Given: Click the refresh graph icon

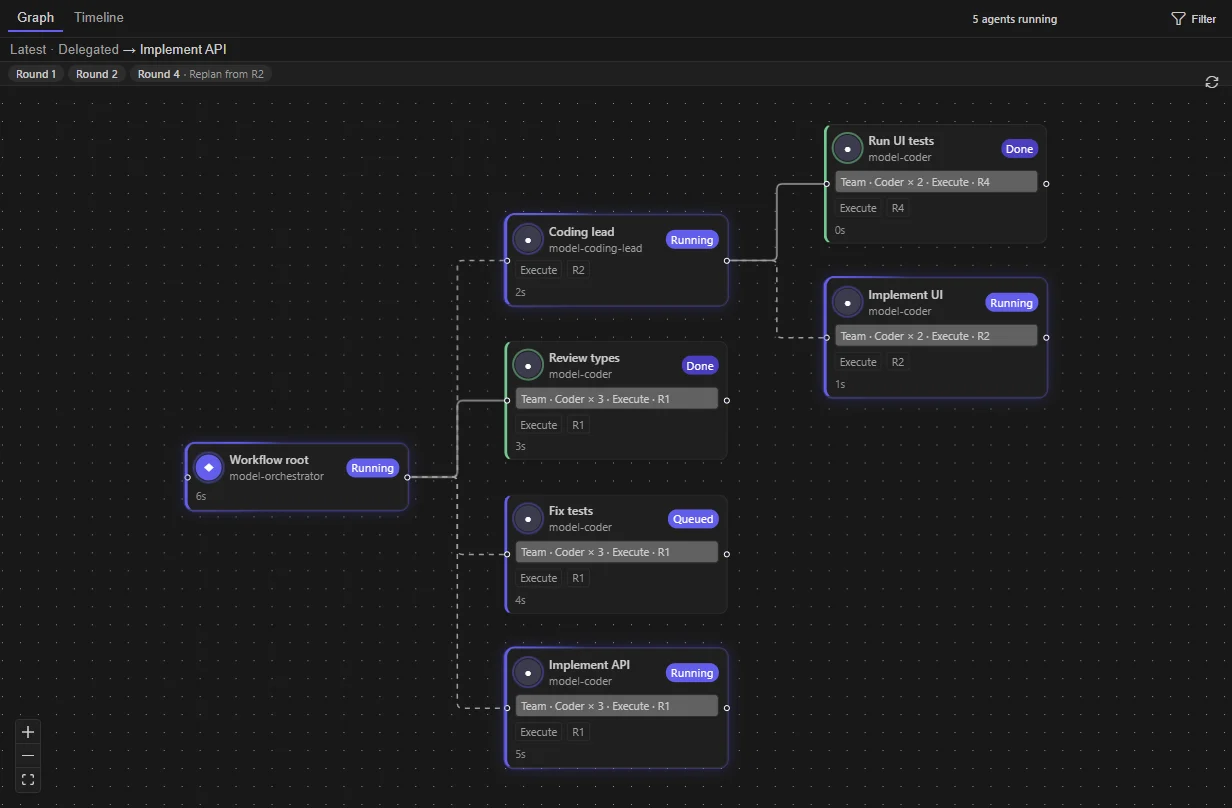Looking at the screenshot, I should (x=1212, y=82).
